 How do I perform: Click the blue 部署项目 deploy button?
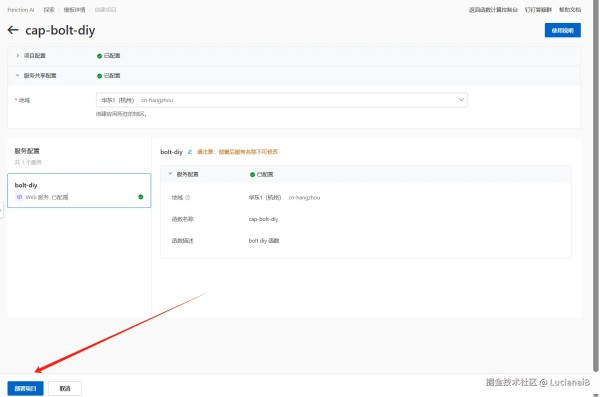pos(25,388)
